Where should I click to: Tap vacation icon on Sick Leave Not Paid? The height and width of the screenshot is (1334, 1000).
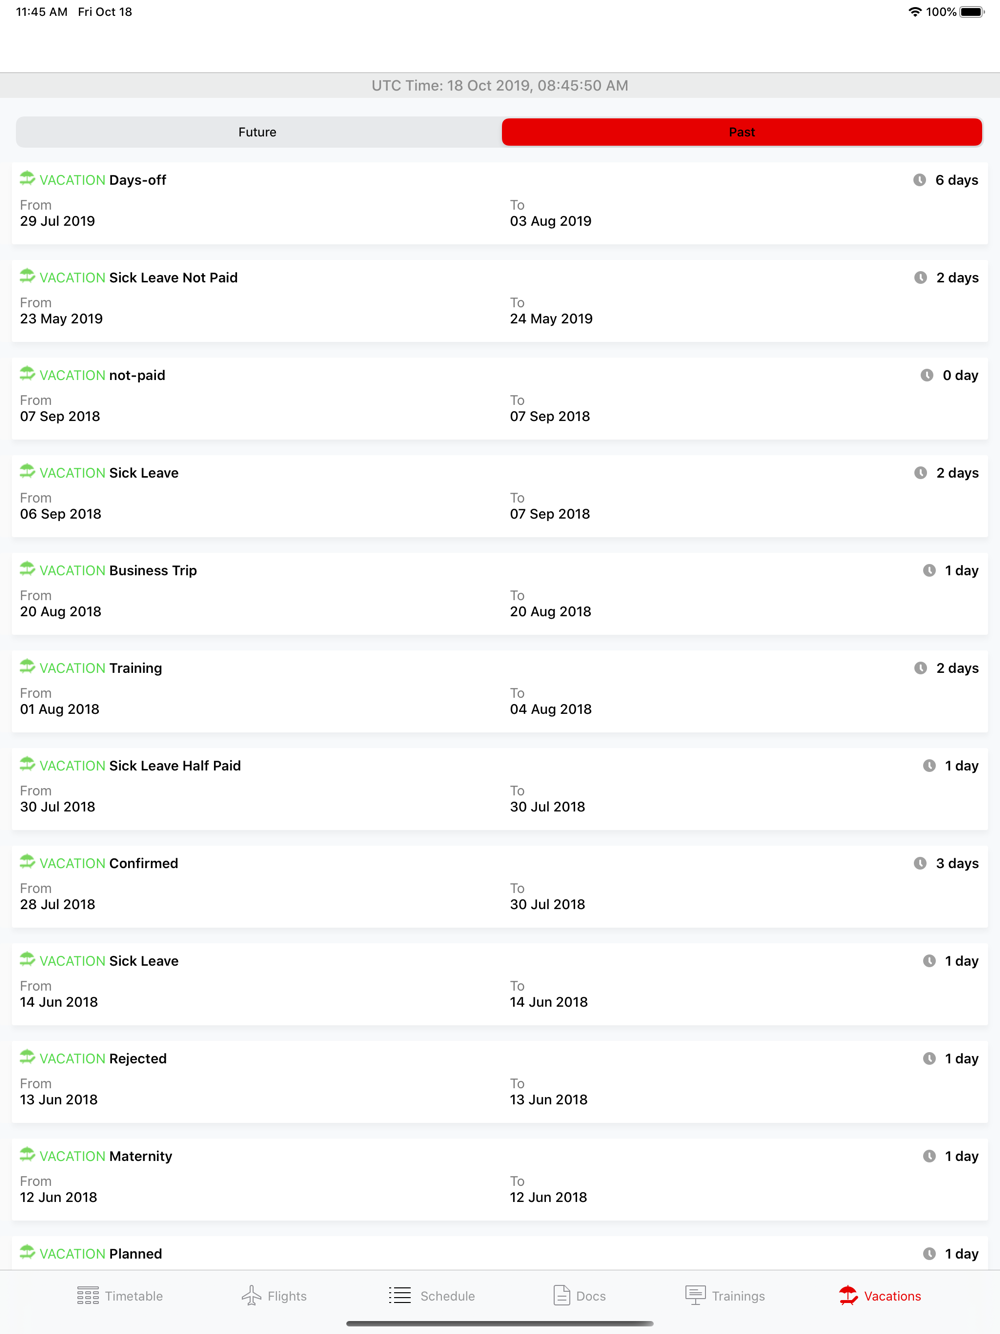click(27, 276)
